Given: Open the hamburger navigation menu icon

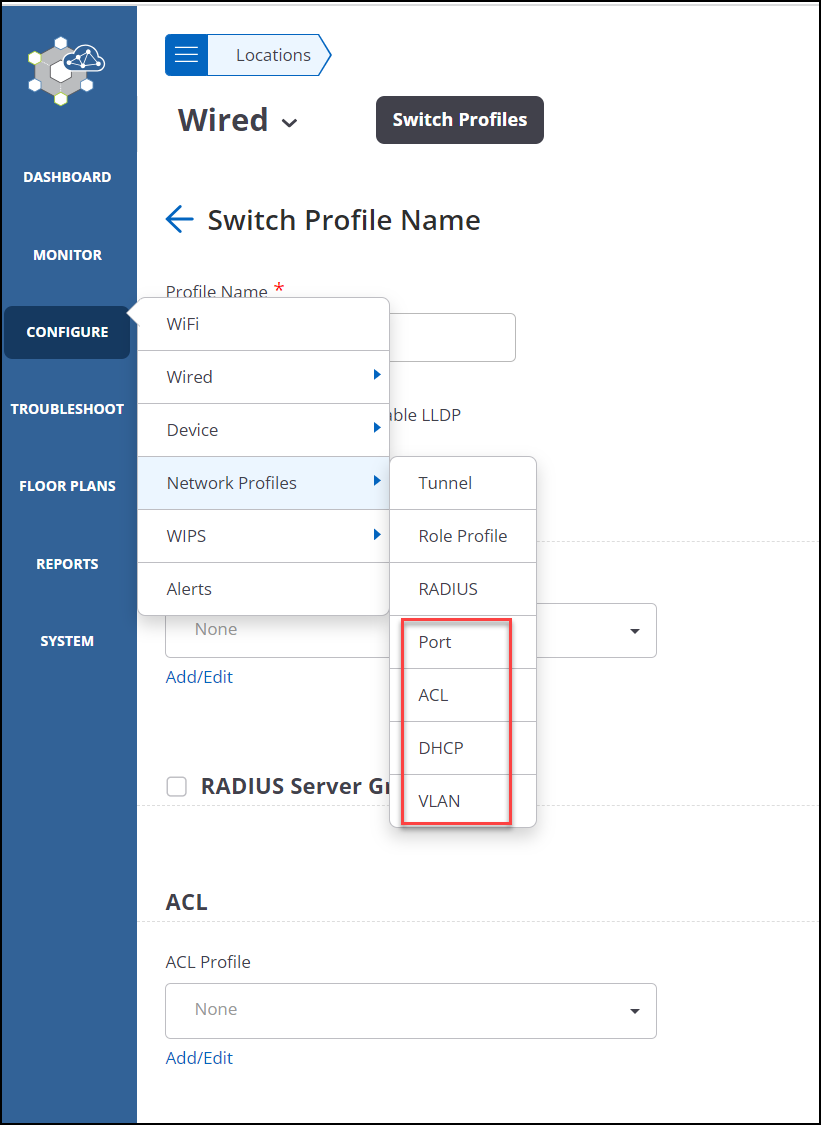Looking at the screenshot, I should [186, 55].
